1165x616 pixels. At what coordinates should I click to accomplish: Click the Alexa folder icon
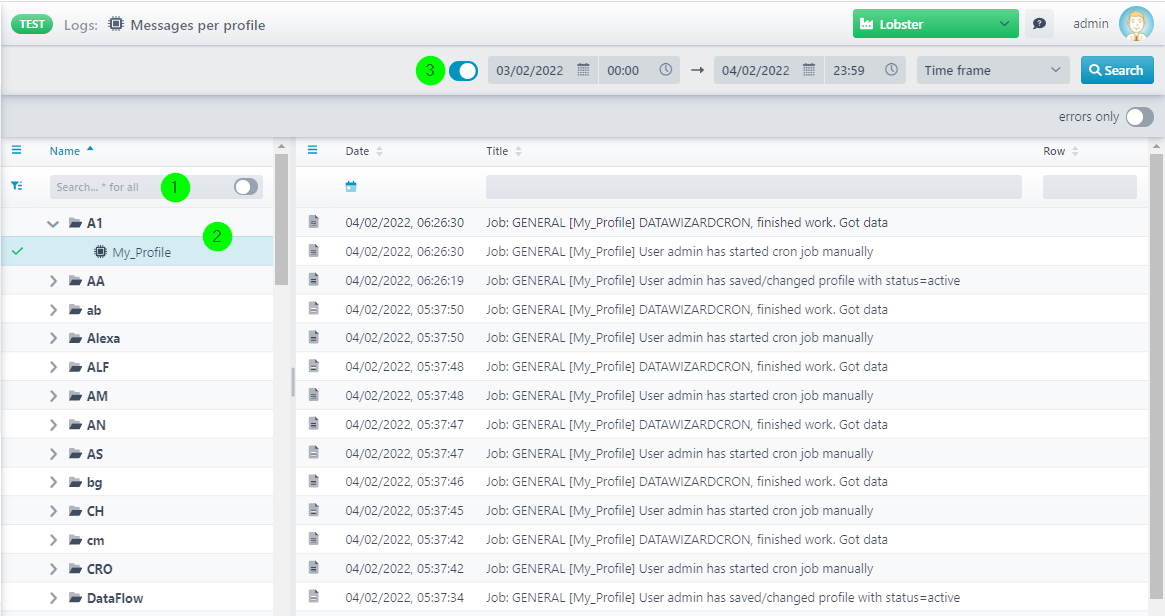click(75, 338)
